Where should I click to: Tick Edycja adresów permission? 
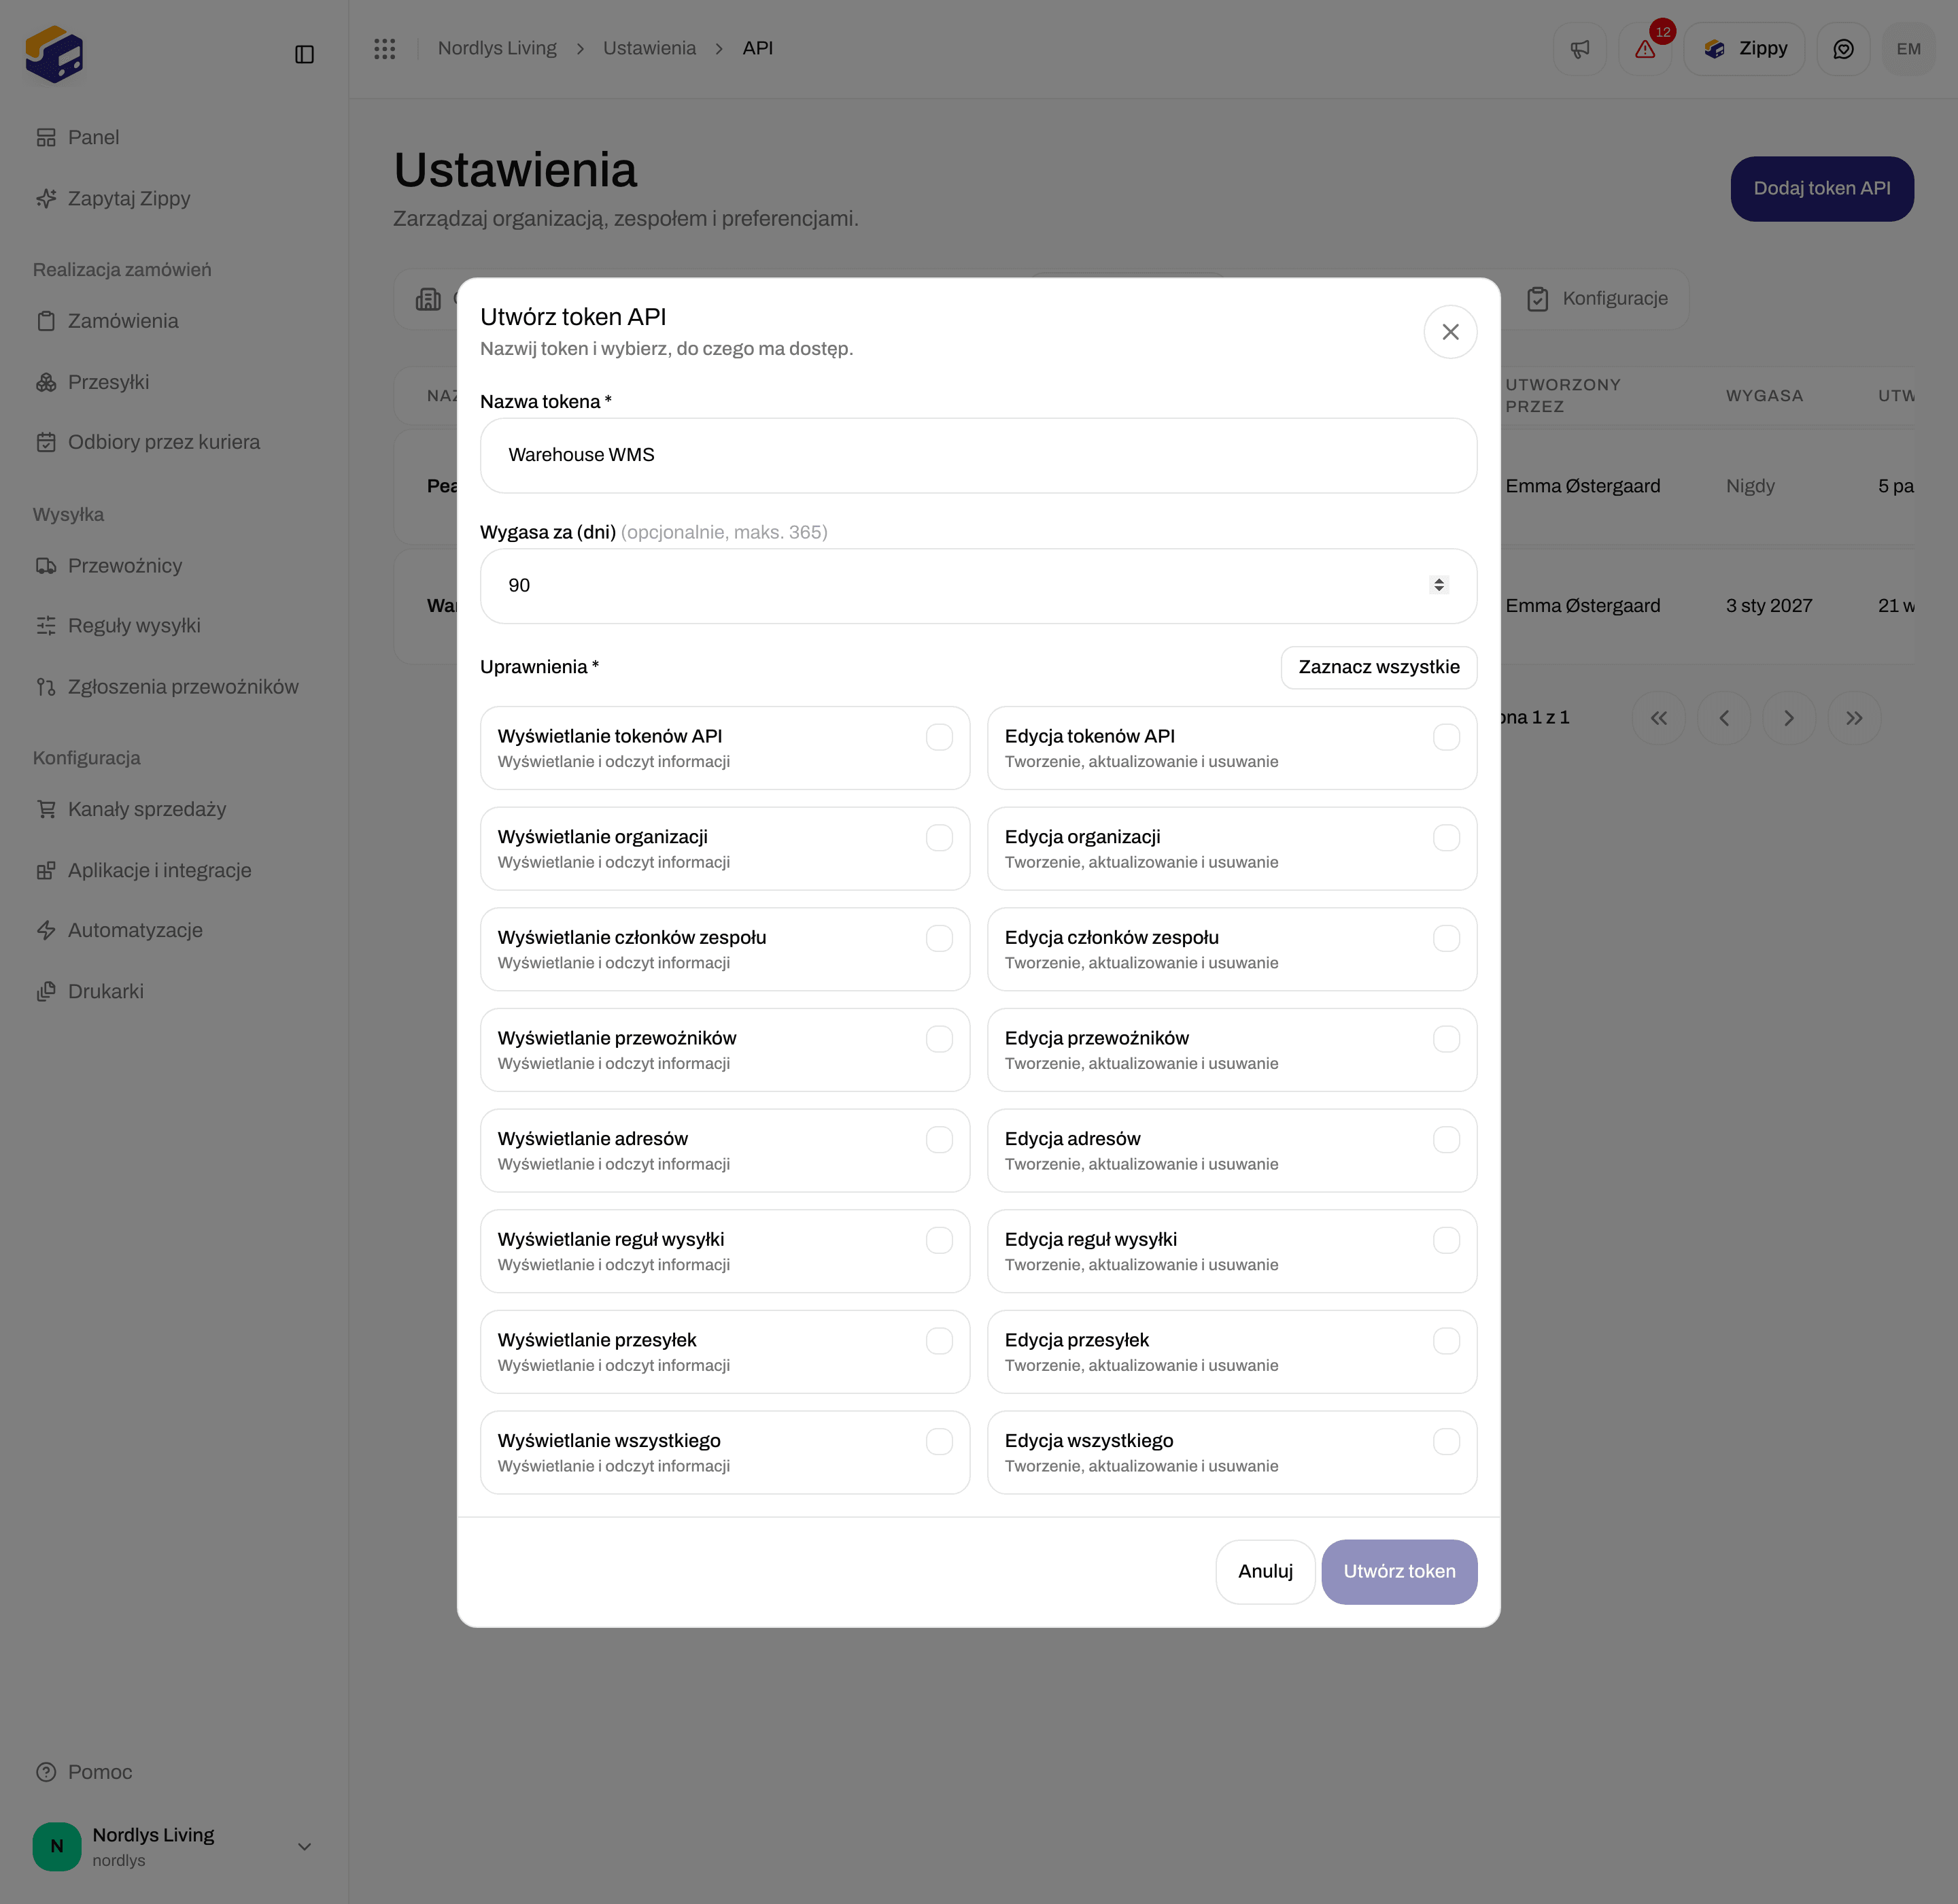1446,1140
